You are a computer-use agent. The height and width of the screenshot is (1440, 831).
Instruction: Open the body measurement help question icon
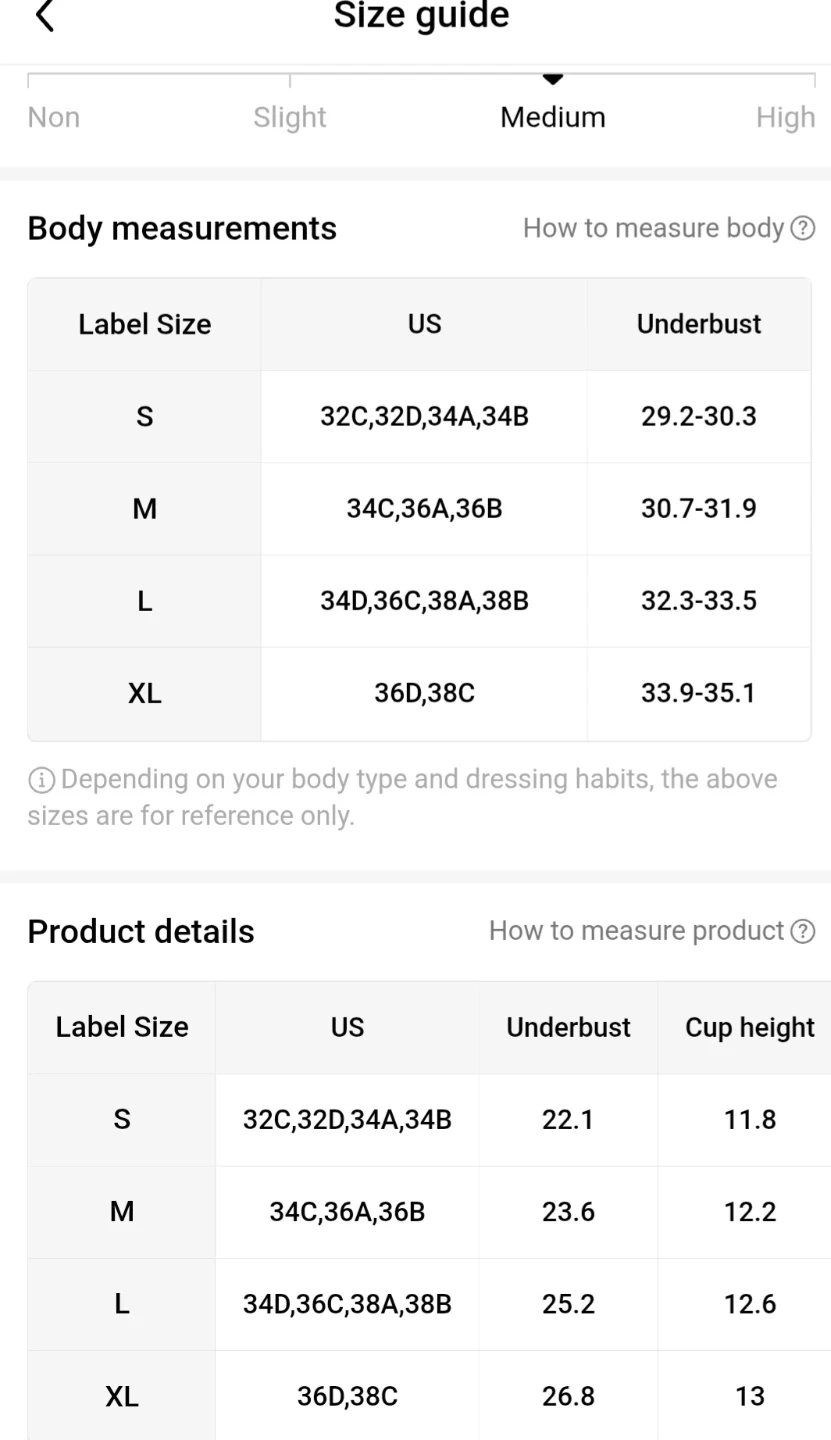[x=802, y=228]
